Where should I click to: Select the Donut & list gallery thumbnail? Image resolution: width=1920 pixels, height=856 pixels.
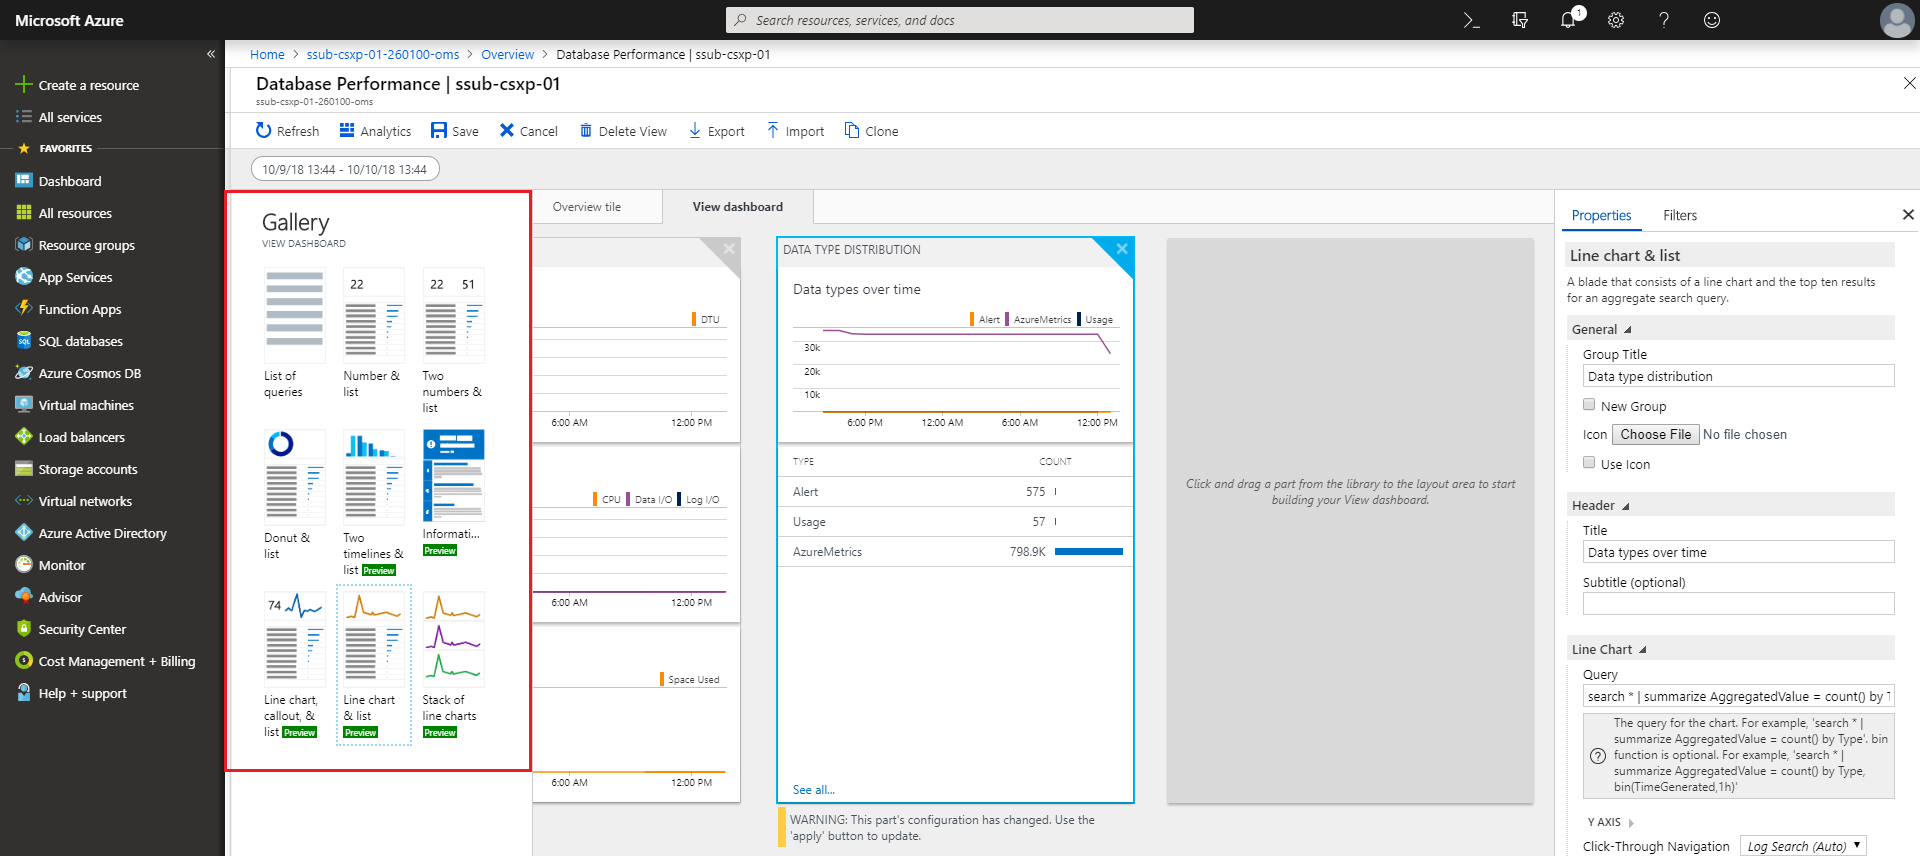click(x=294, y=478)
